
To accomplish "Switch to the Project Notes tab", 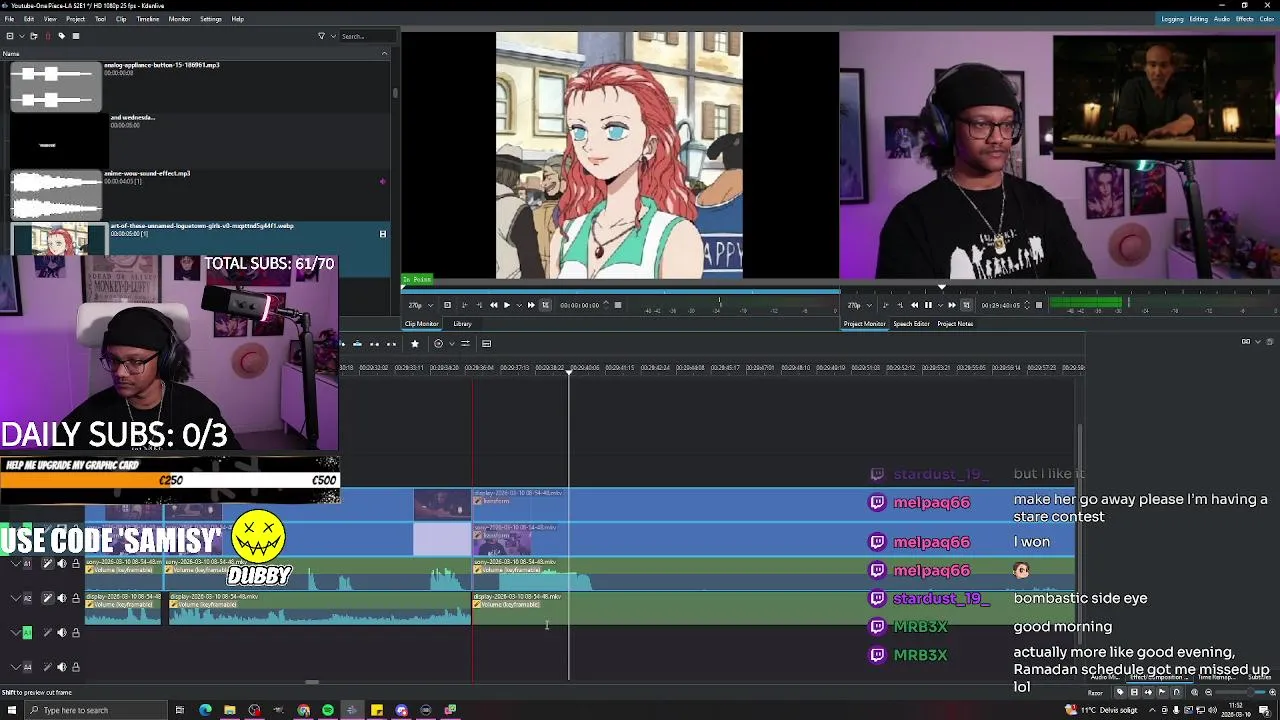I will pyautogui.click(x=955, y=324).
